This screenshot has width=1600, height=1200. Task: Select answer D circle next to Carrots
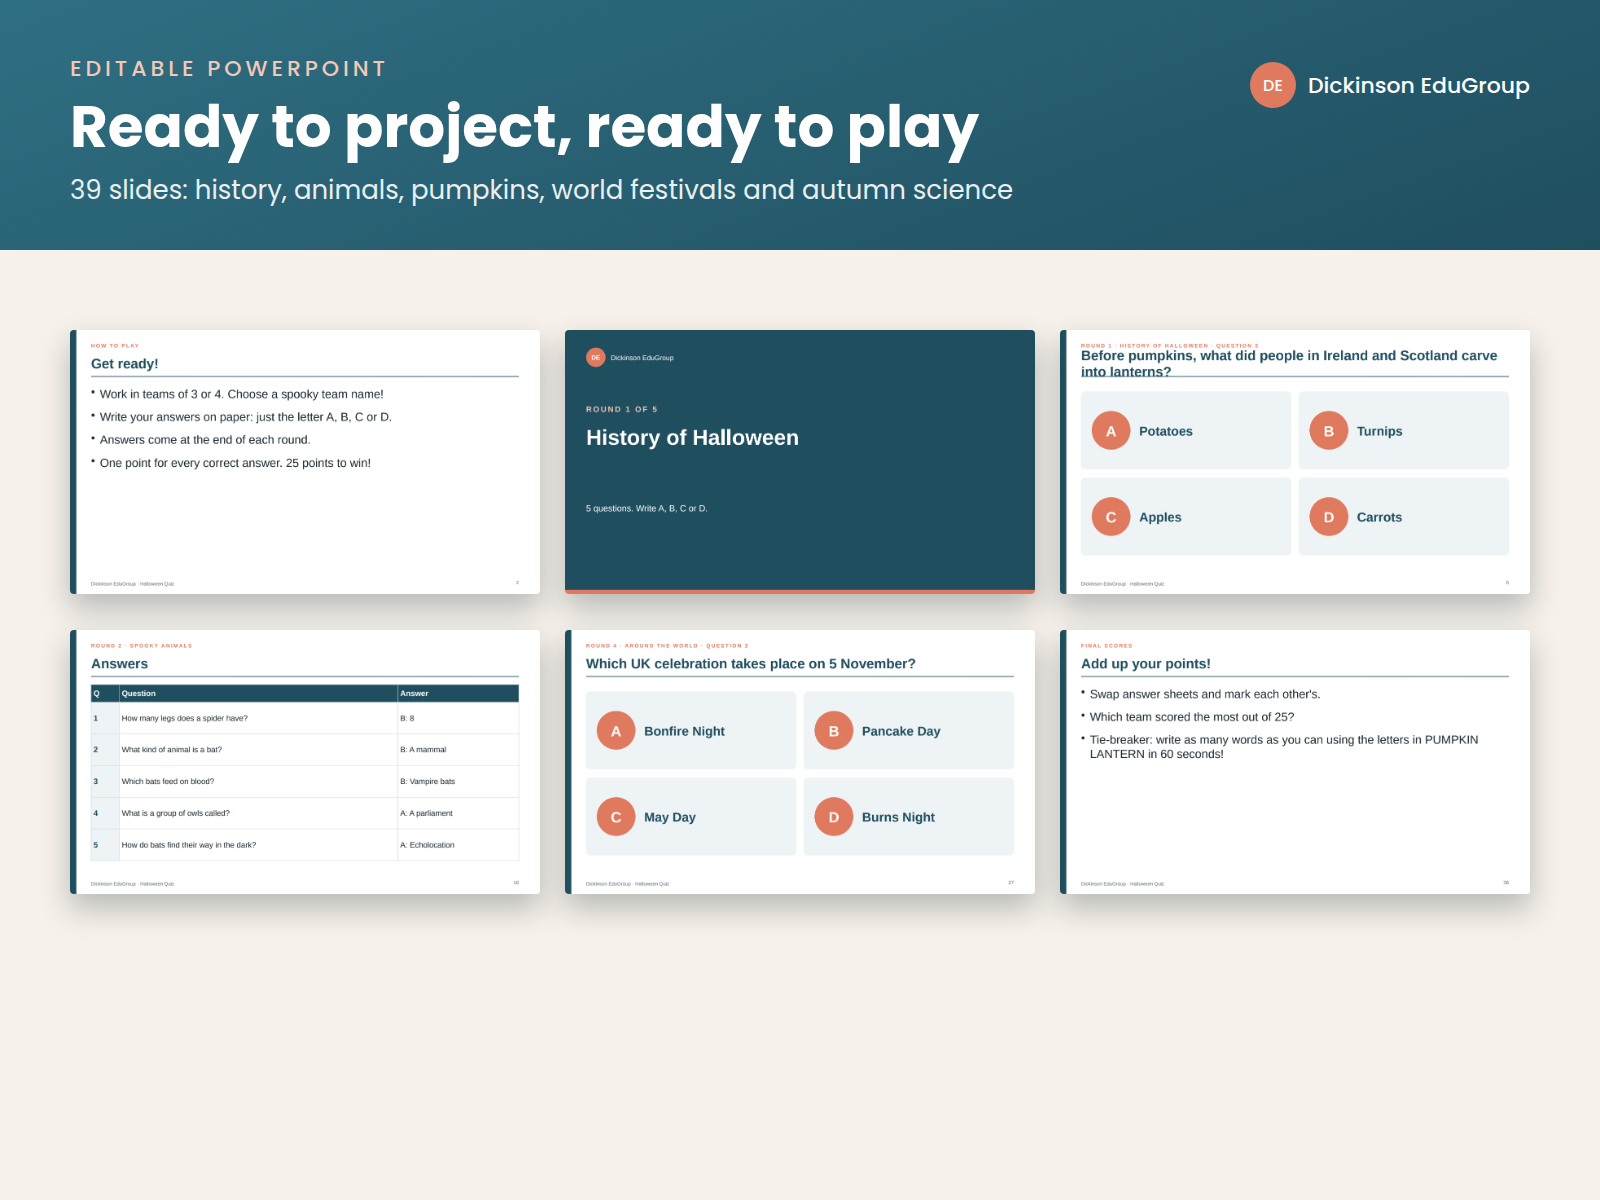[1329, 516]
